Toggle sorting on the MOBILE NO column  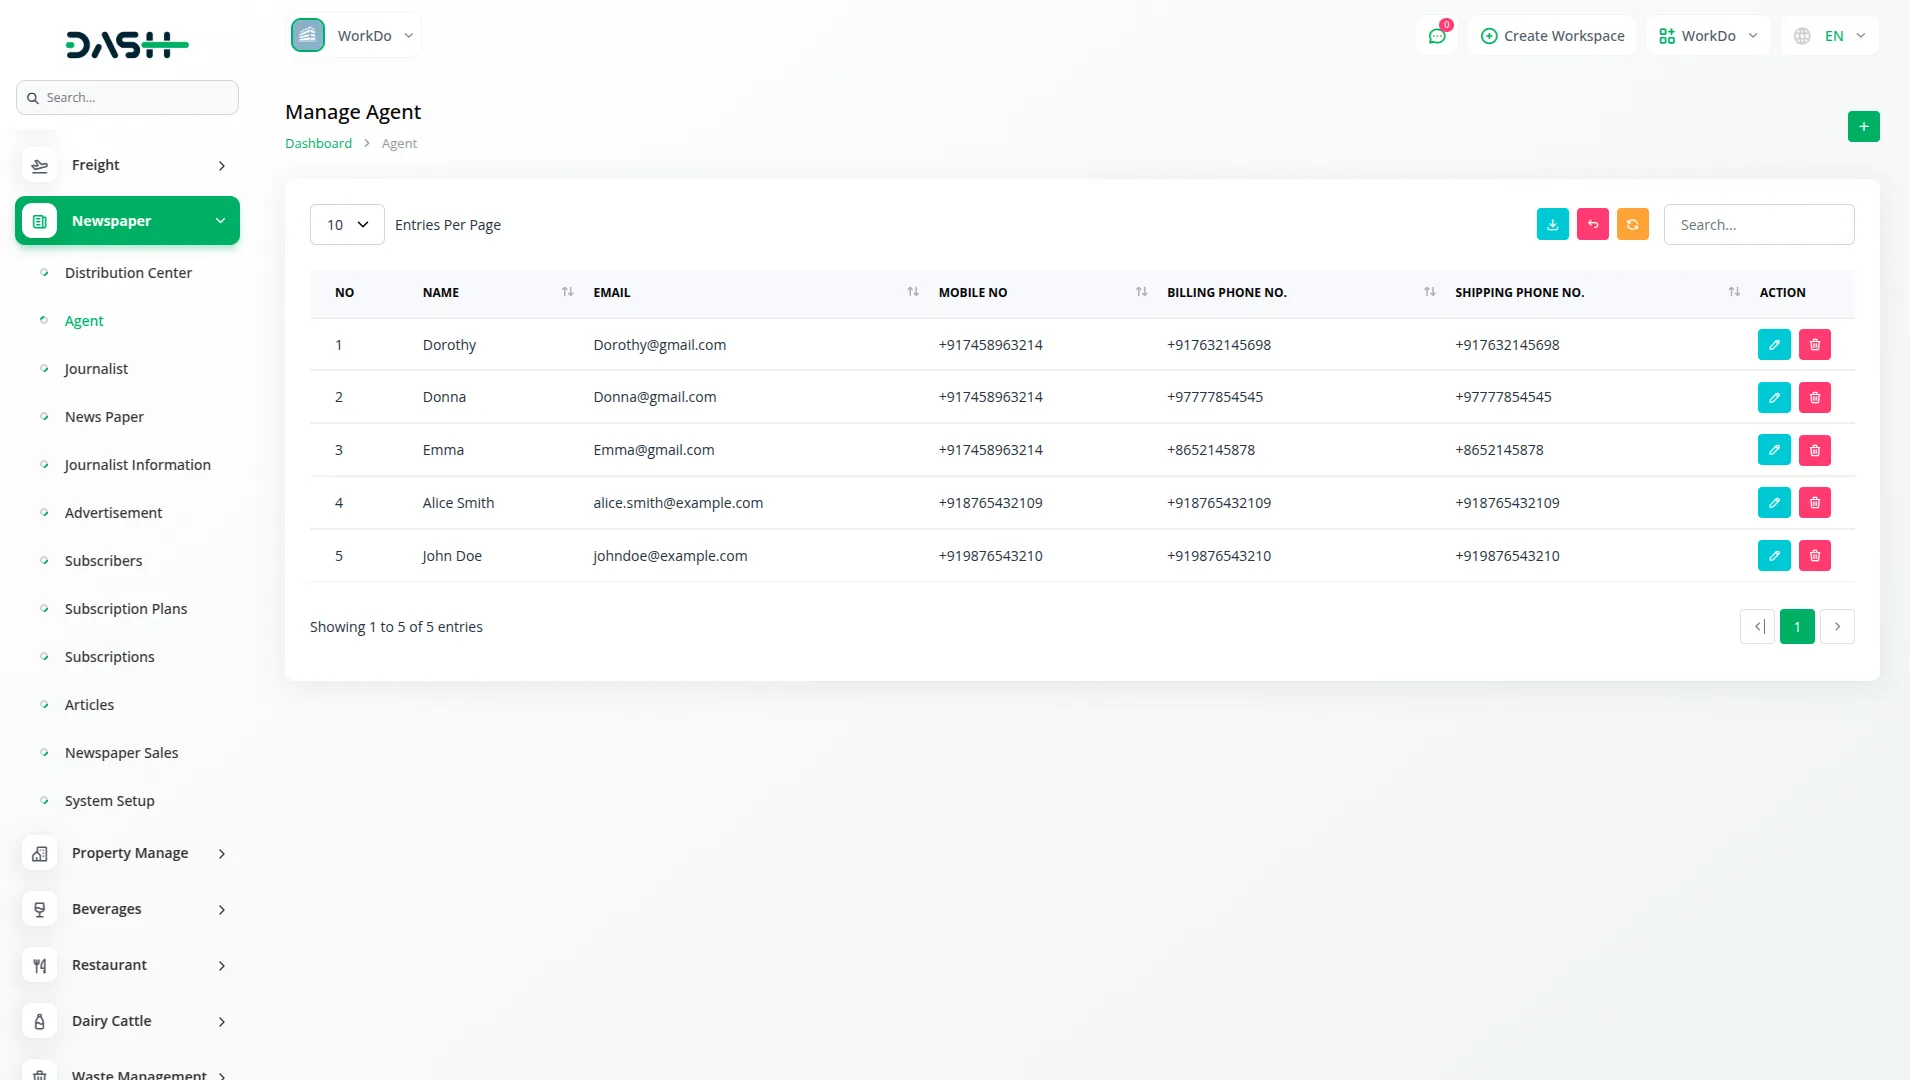(1140, 292)
